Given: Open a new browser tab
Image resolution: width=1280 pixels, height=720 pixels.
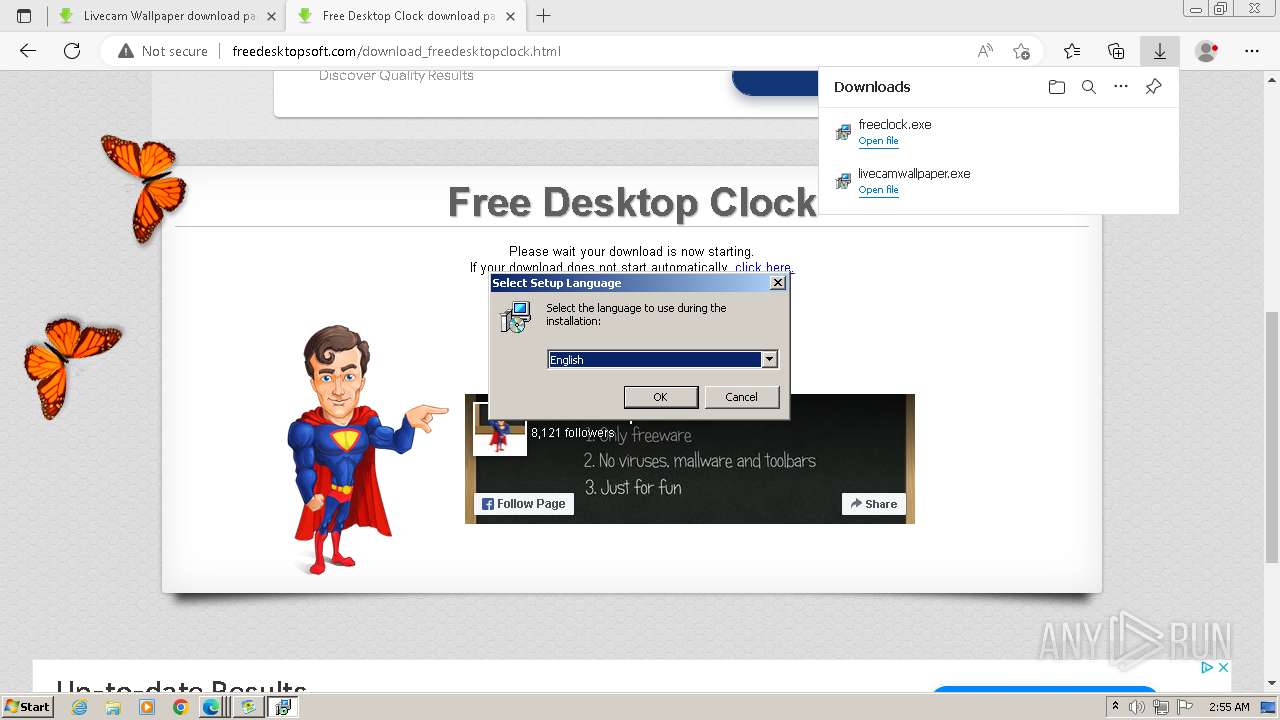Looking at the screenshot, I should (x=544, y=16).
